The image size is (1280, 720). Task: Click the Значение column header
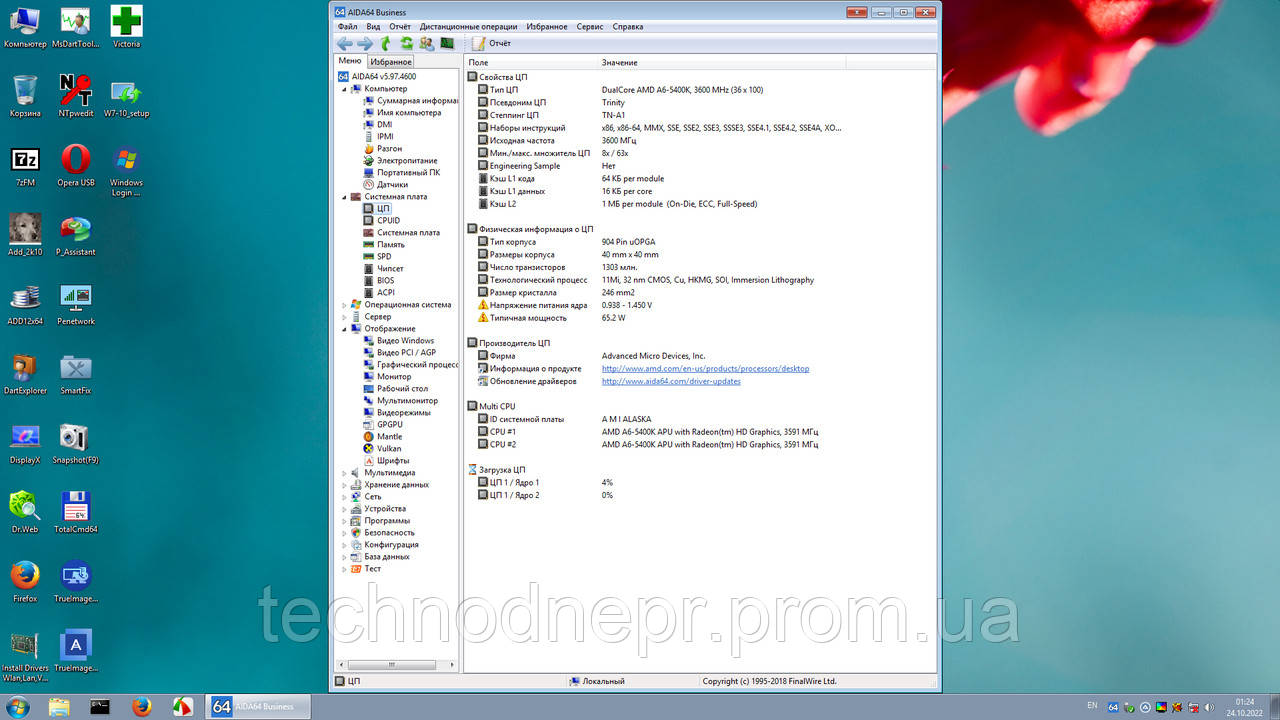pos(723,63)
